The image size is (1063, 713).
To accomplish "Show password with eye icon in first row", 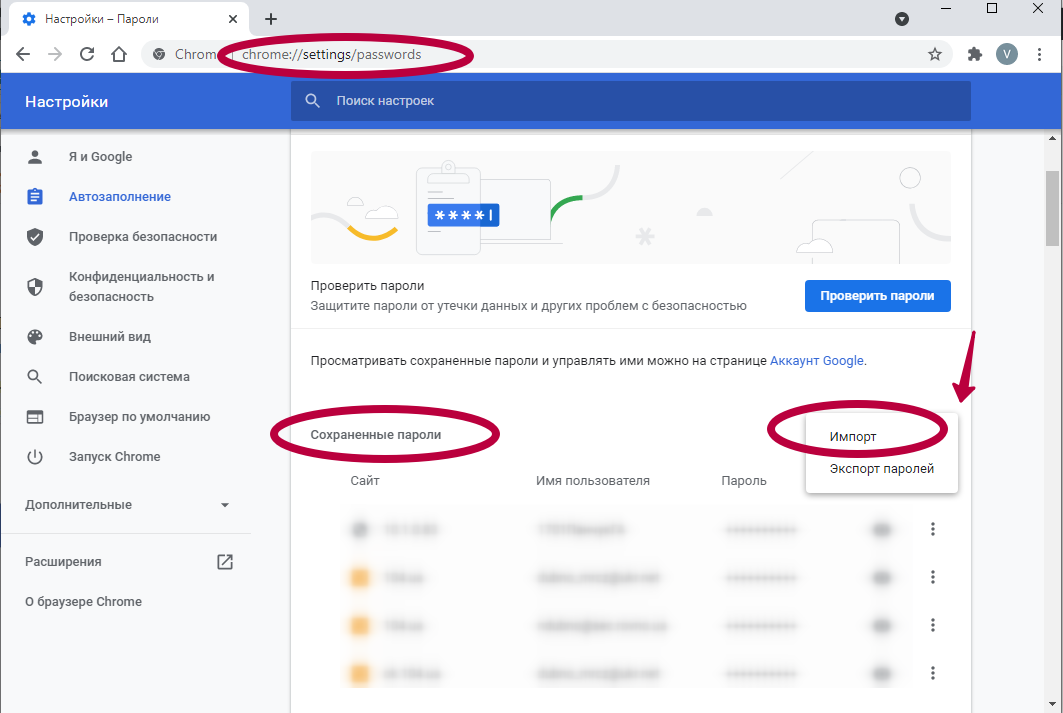I will click(881, 529).
